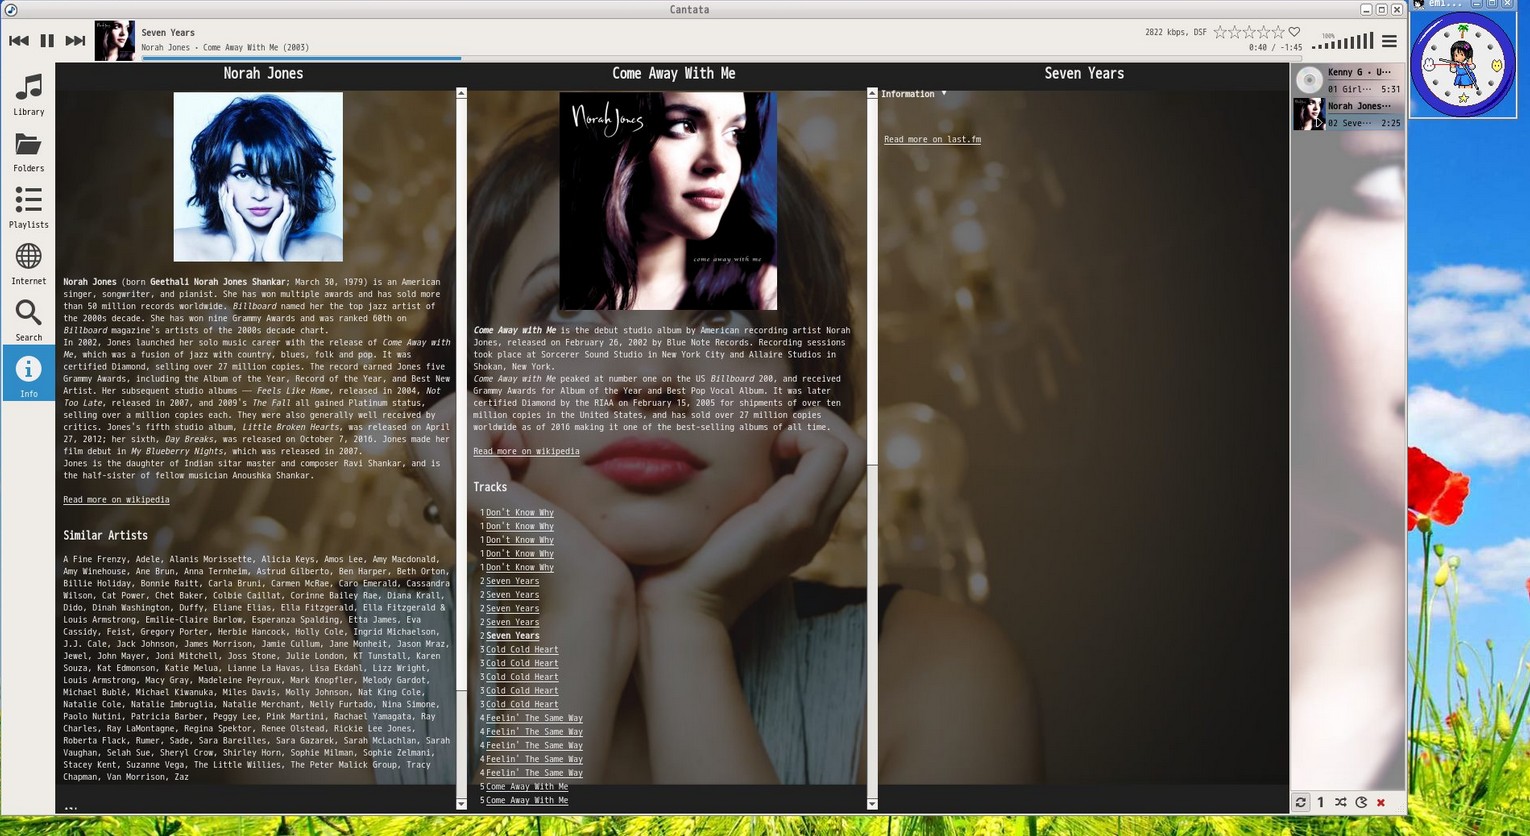Switch to the Folders view

point(28,152)
